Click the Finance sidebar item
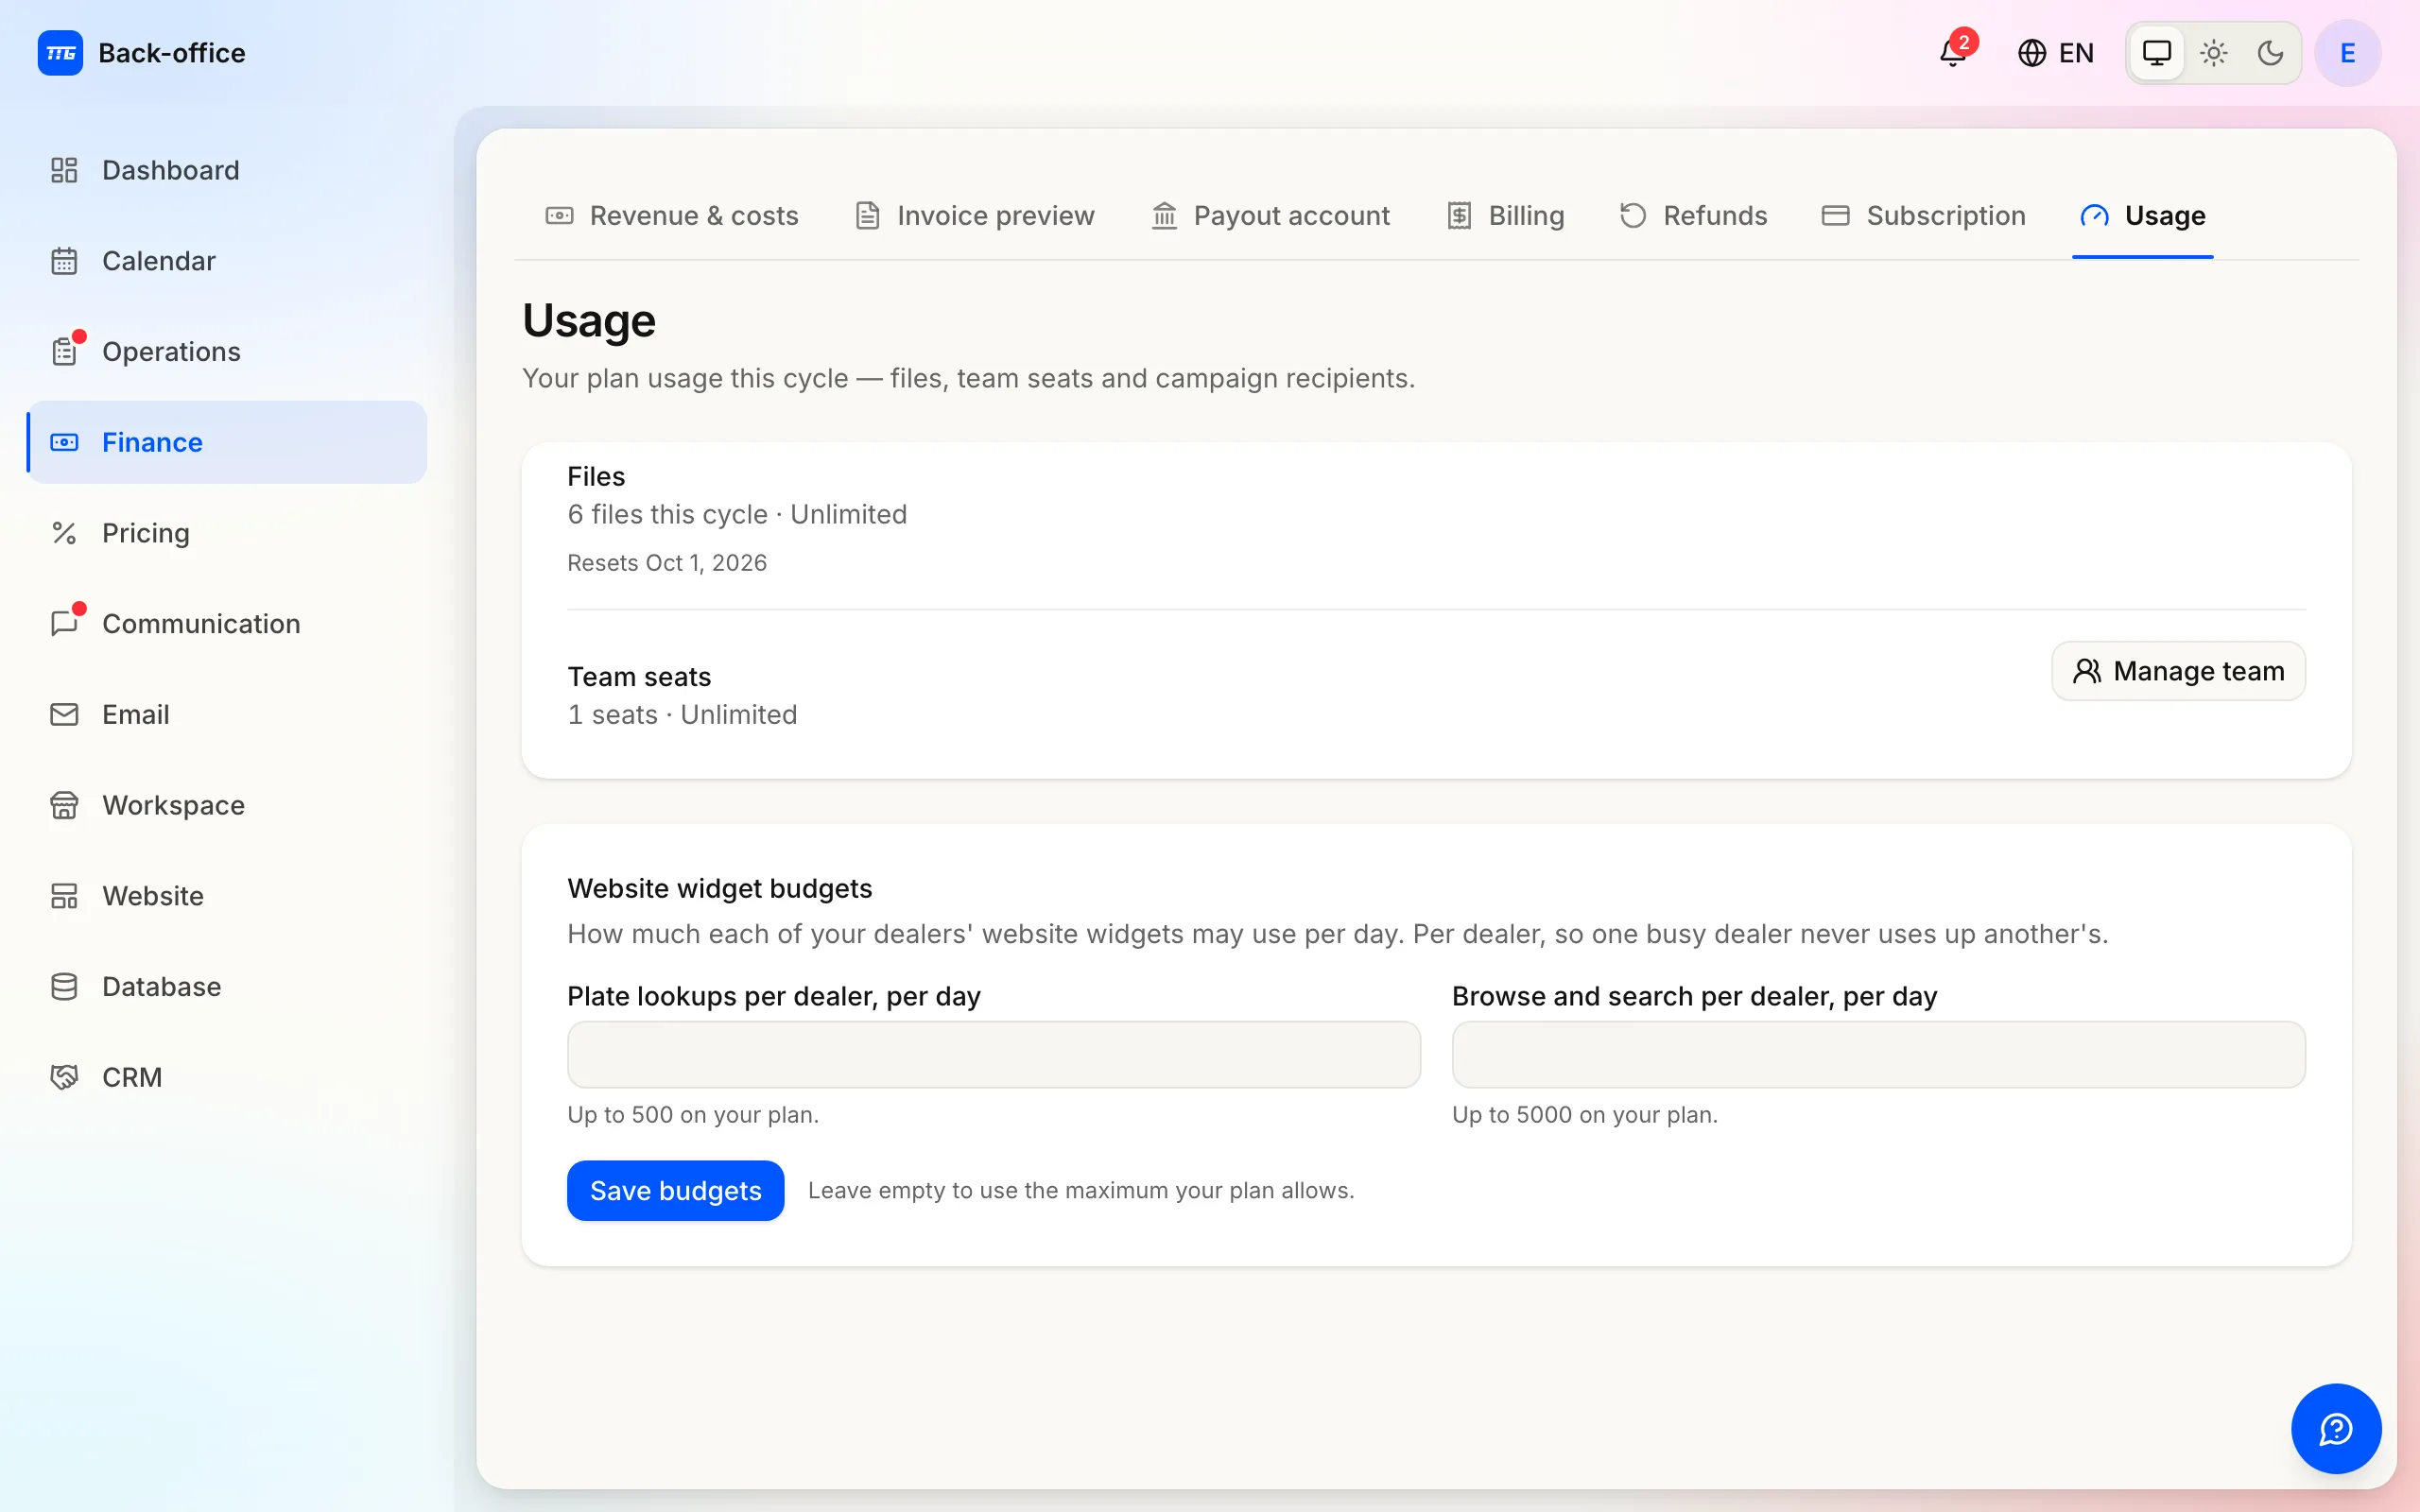The height and width of the screenshot is (1512, 2420). 226,442
